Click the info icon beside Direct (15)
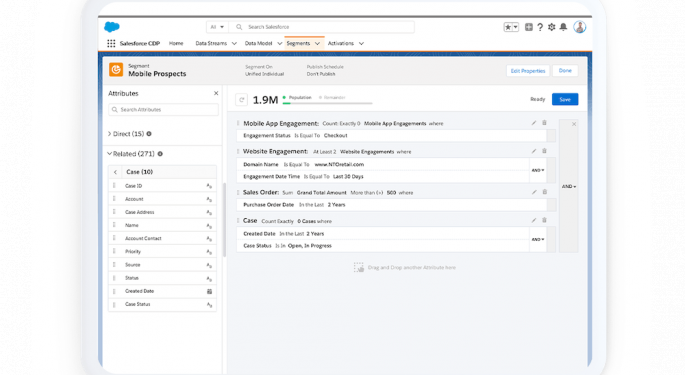 149,134
